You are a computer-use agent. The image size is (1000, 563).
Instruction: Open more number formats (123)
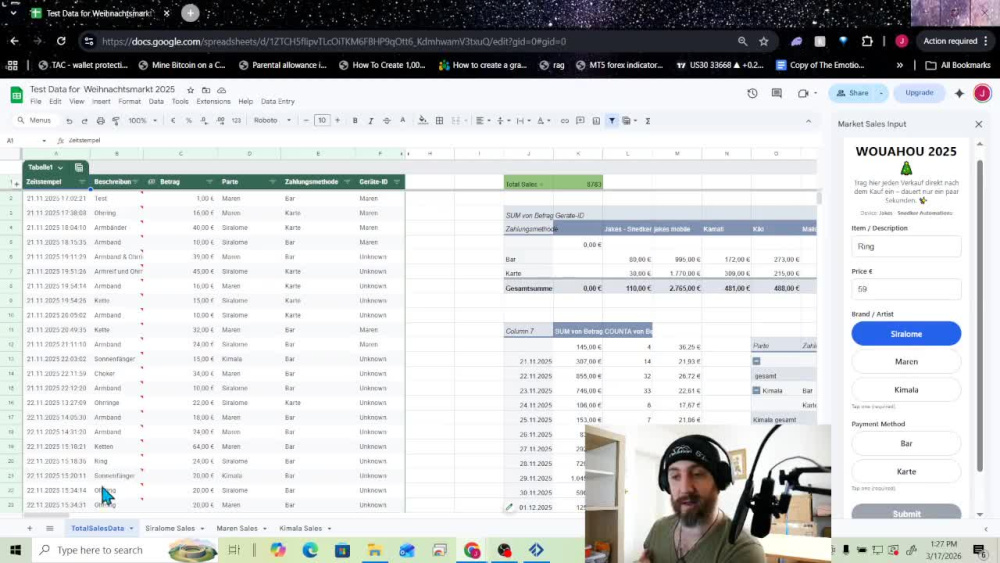[236, 121]
